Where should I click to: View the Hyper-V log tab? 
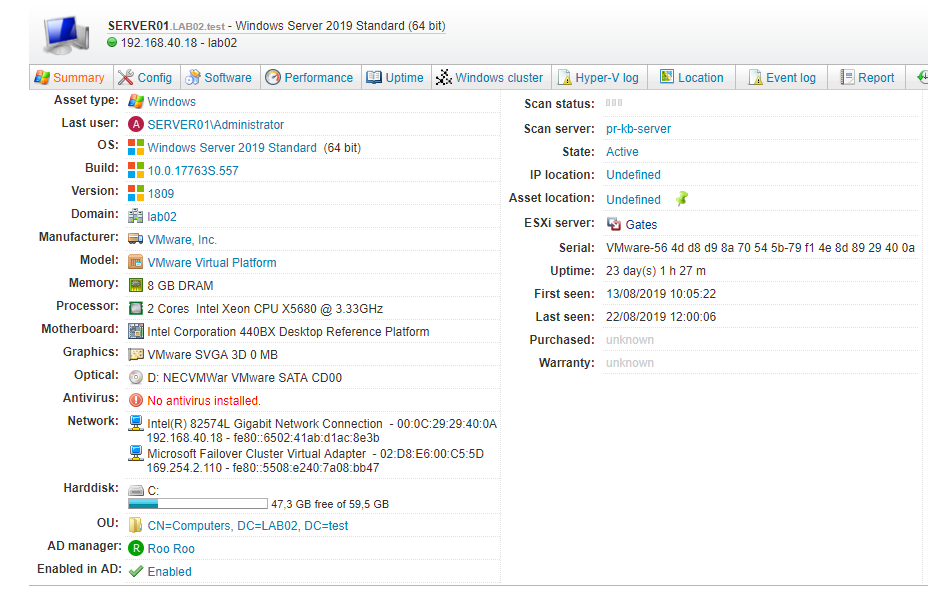pos(599,77)
